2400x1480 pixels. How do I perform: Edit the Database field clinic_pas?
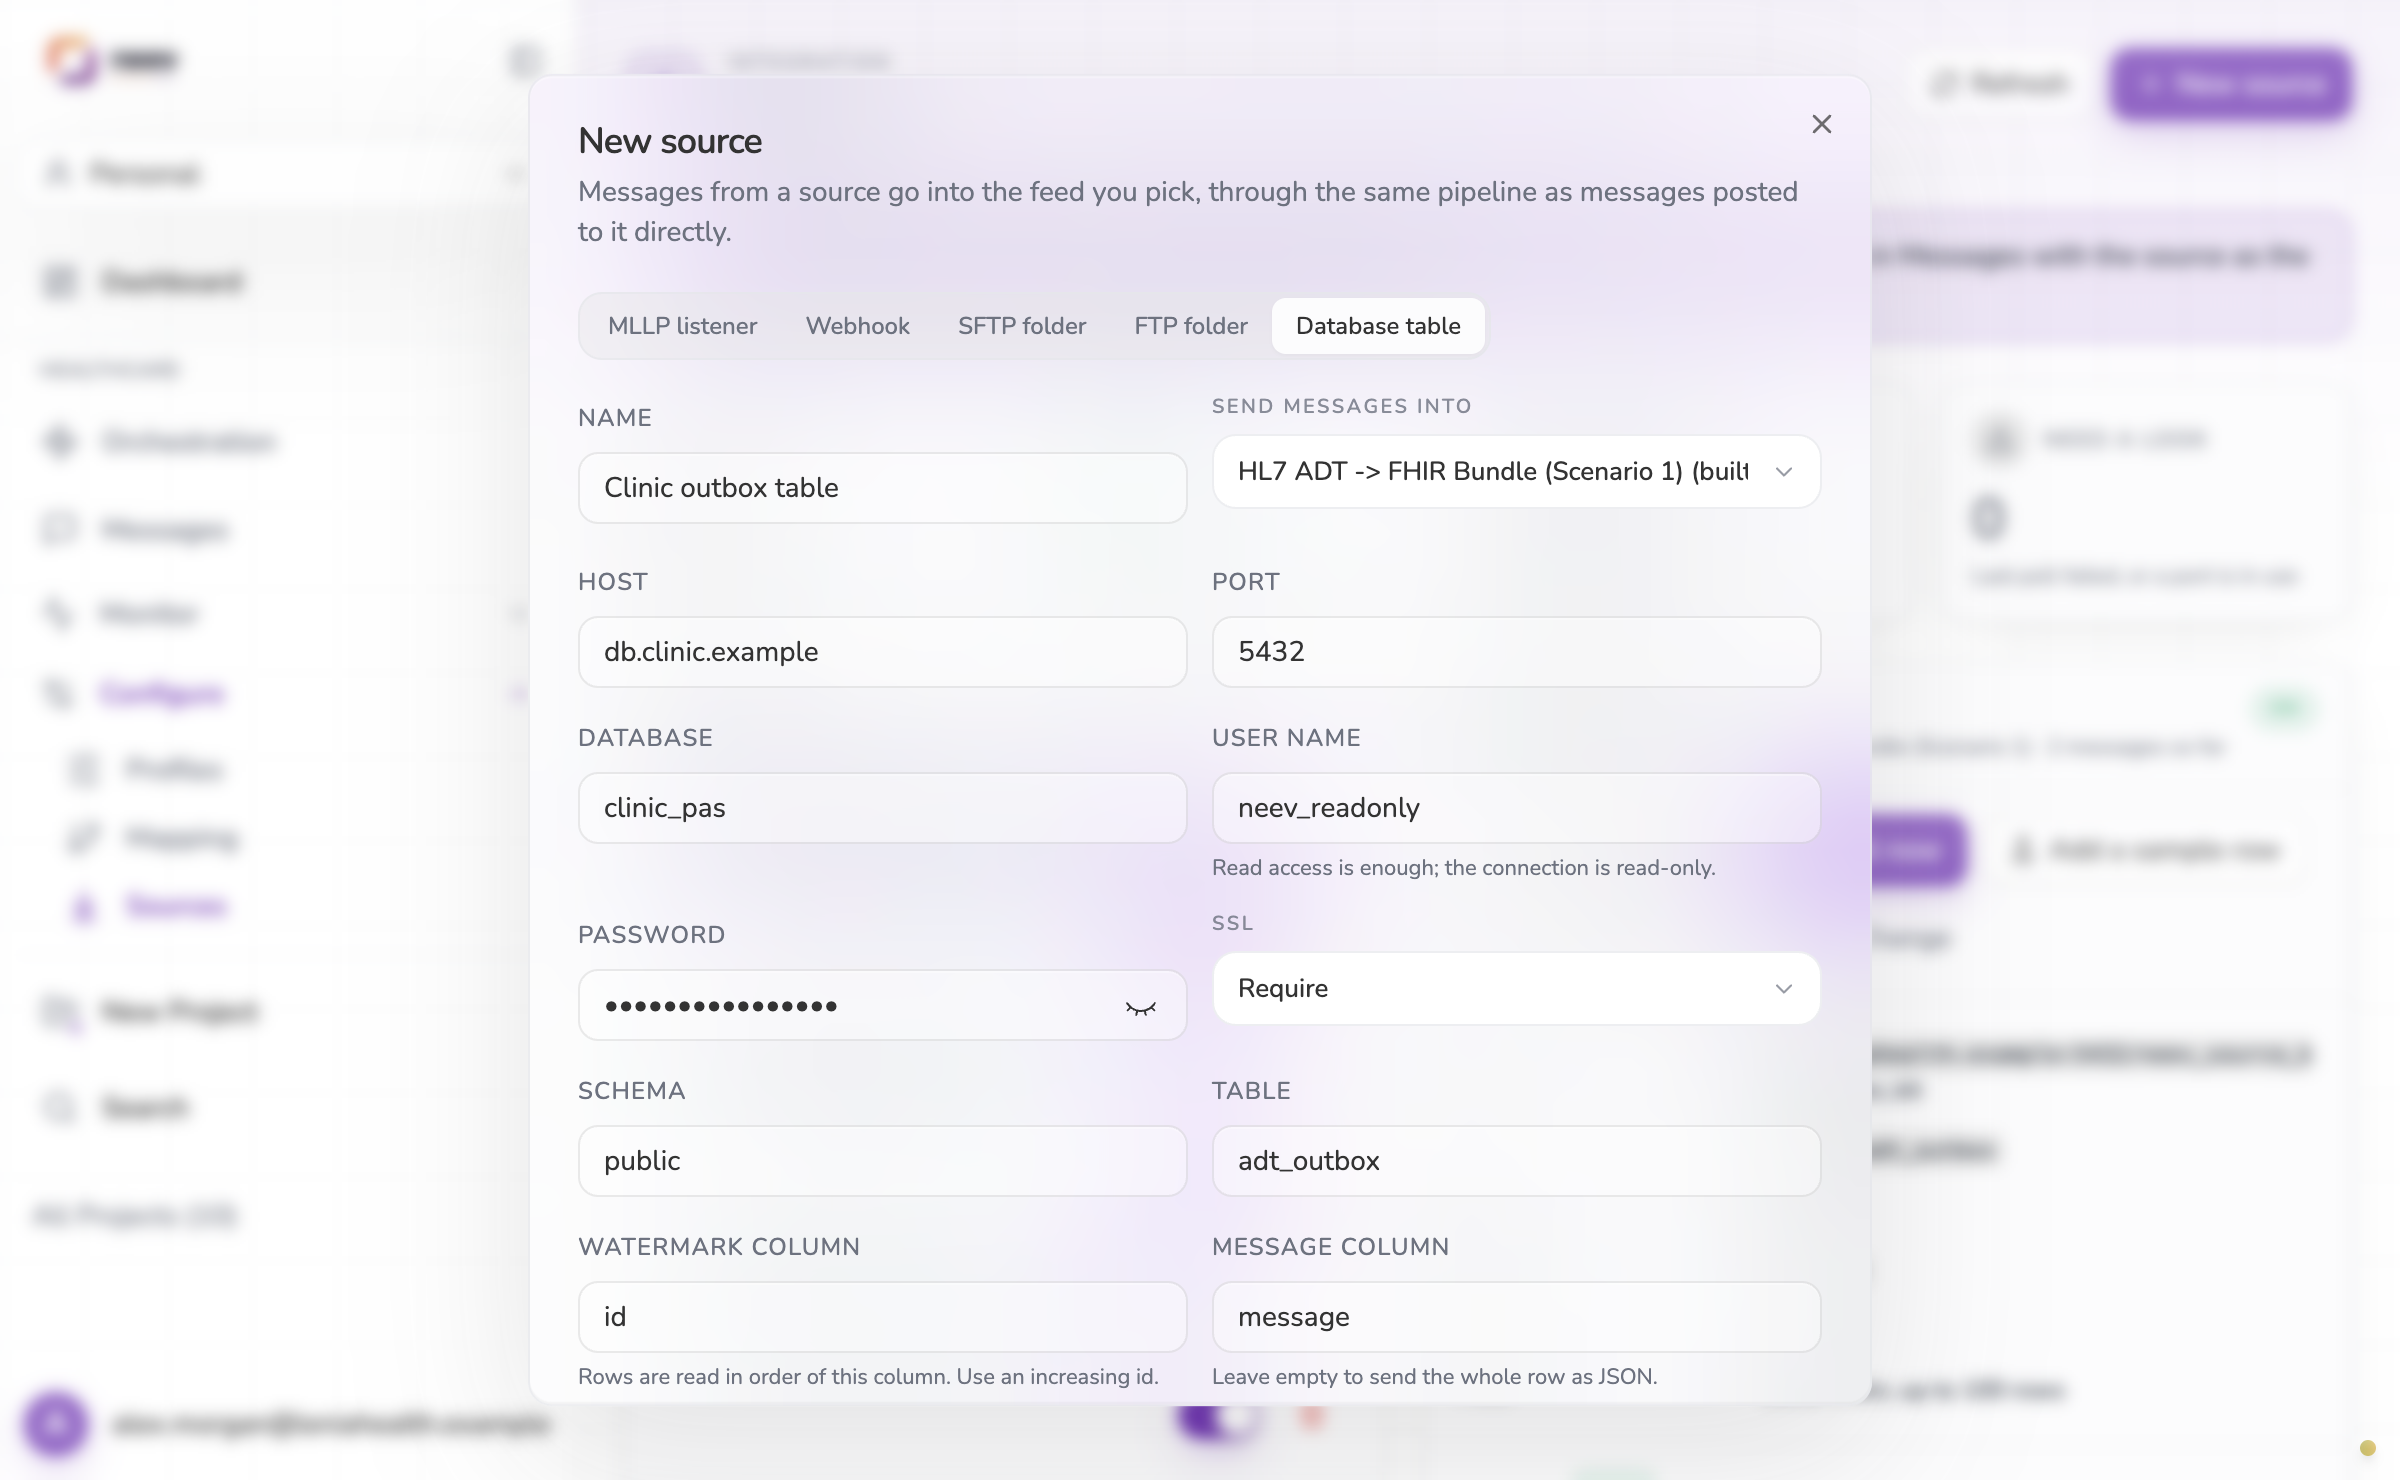(882, 808)
